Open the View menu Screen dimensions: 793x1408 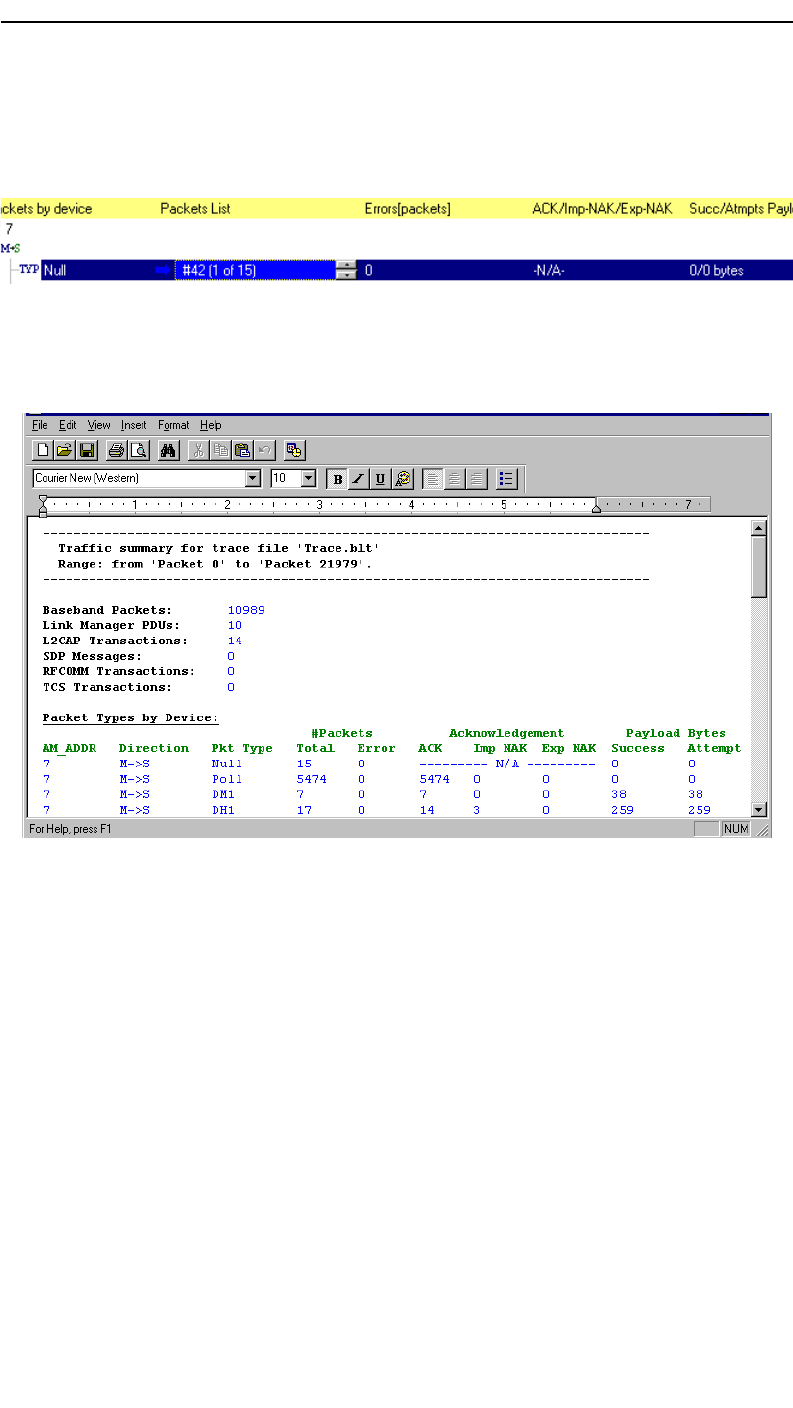(x=99, y=425)
